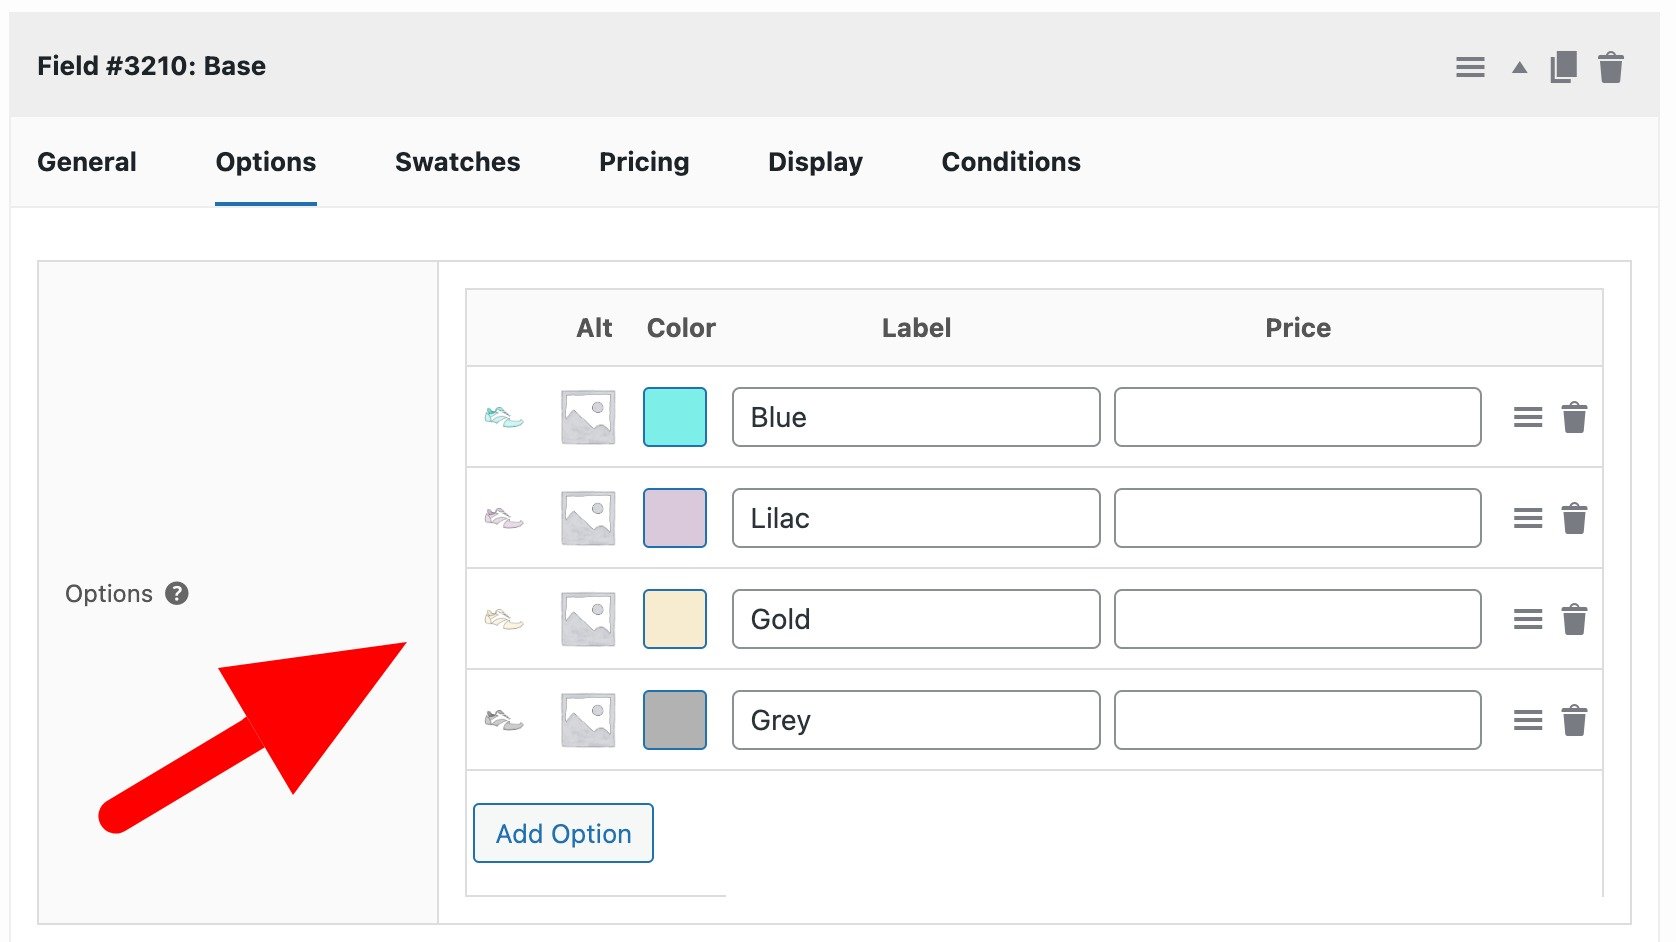This screenshot has width=1676, height=942.
Task: Click the image placeholder for the Gold option
Action: (x=587, y=619)
